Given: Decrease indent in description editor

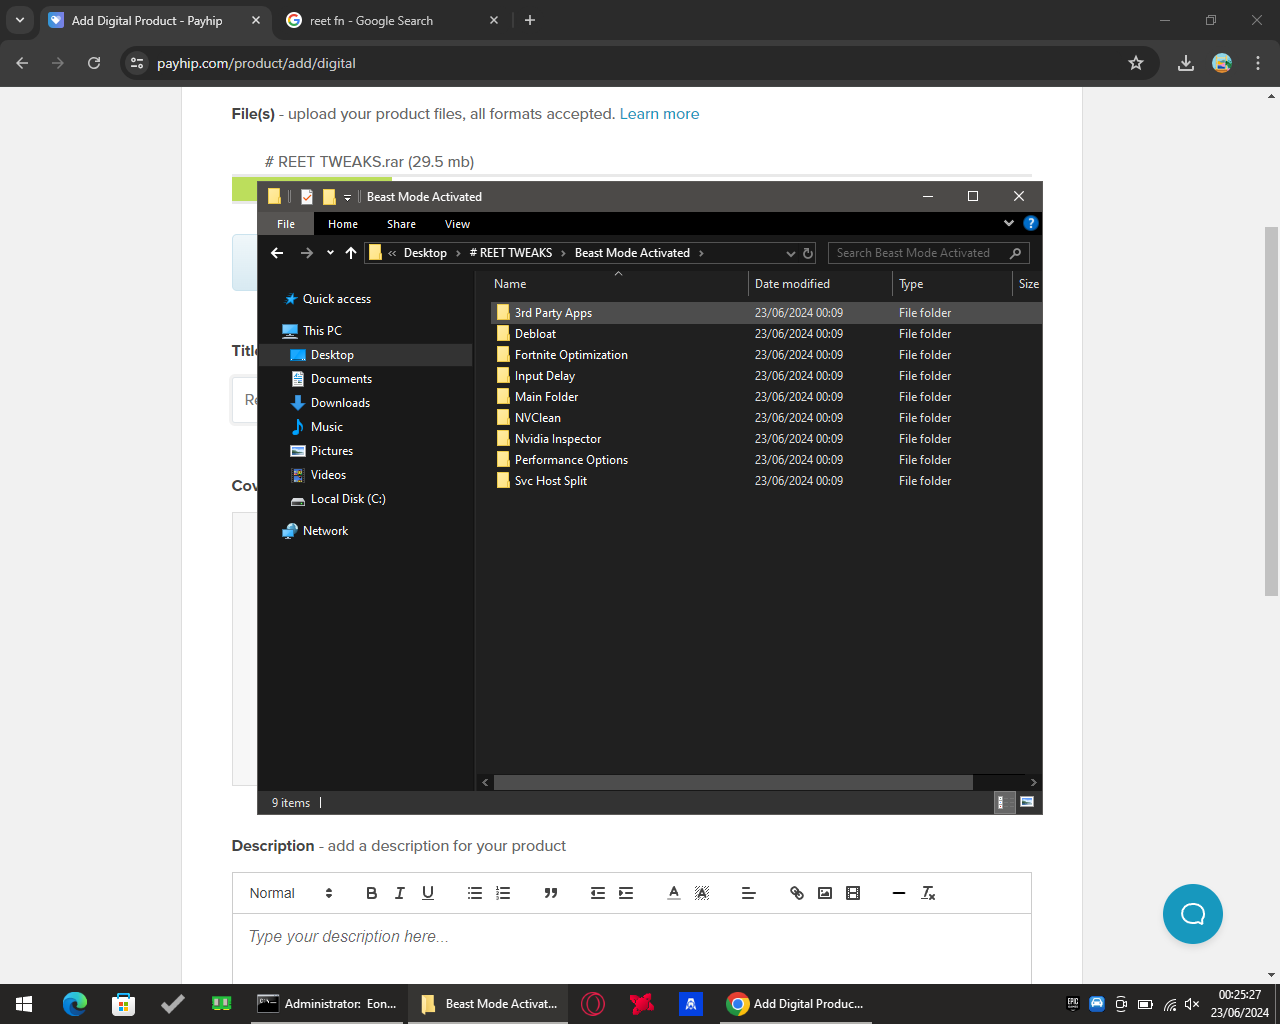Looking at the screenshot, I should 598,893.
